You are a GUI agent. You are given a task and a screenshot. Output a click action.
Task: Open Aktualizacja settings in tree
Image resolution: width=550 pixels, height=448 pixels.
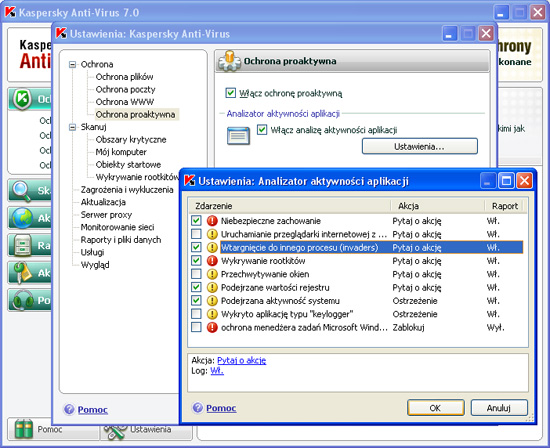tap(103, 202)
